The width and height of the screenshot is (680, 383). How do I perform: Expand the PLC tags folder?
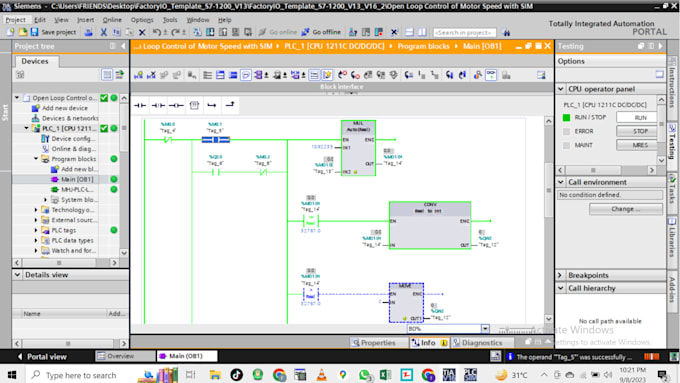click(36, 230)
